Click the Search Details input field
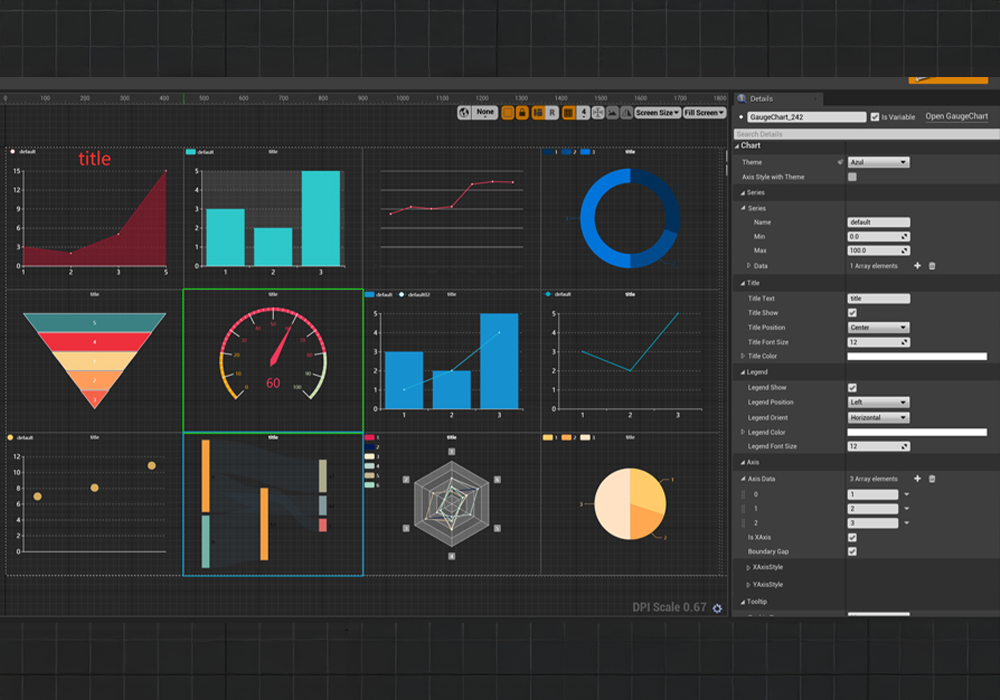Screen dimensions: 1000x700 tap(860, 134)
